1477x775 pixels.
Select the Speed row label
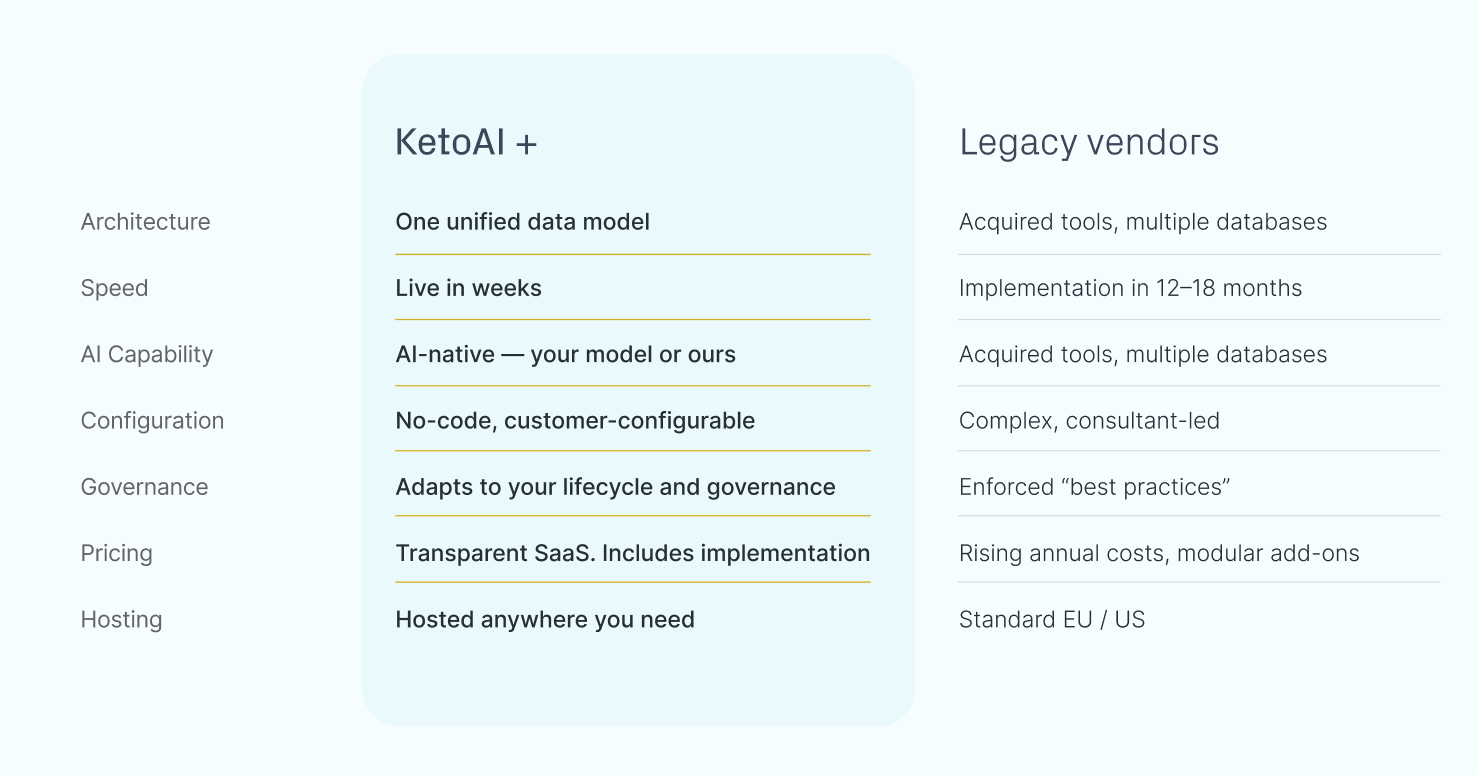(115, 288)
